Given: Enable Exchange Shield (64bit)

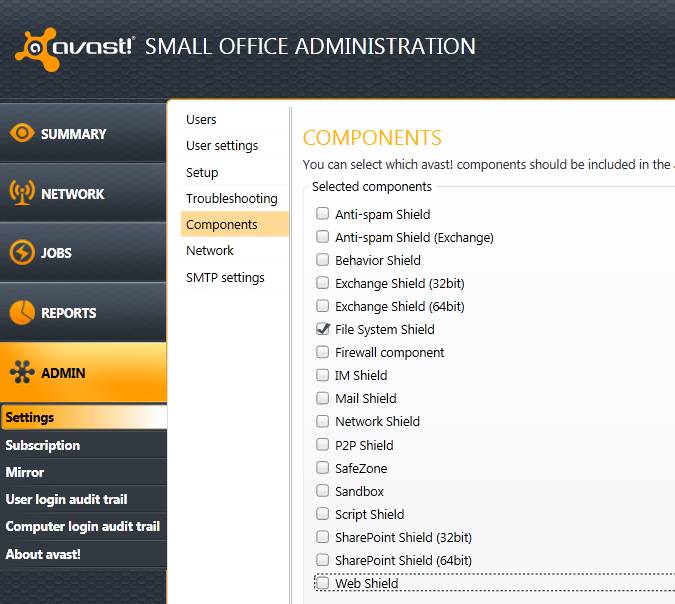Looking at the screenshot, I should 322,306.
